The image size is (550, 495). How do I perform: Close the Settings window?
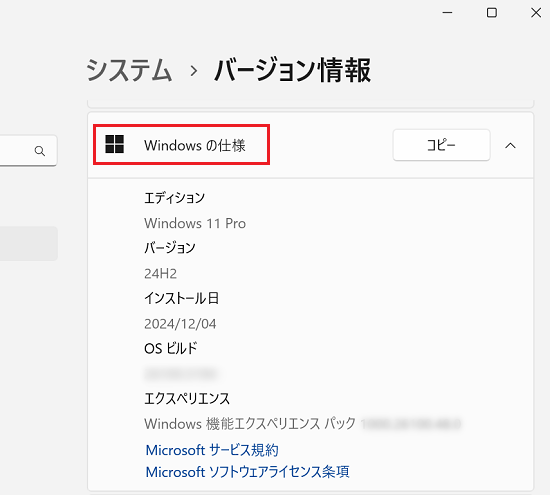click(536, 13)
